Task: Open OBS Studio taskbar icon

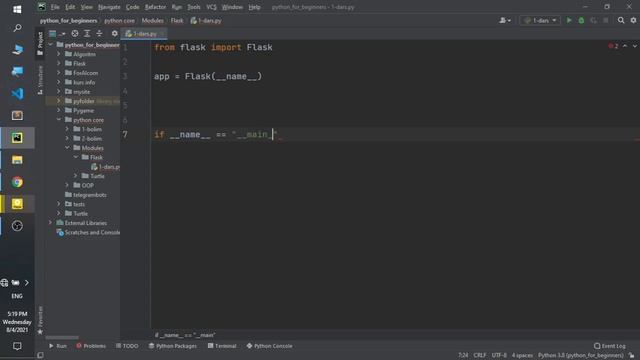Action: pos(17,226)
